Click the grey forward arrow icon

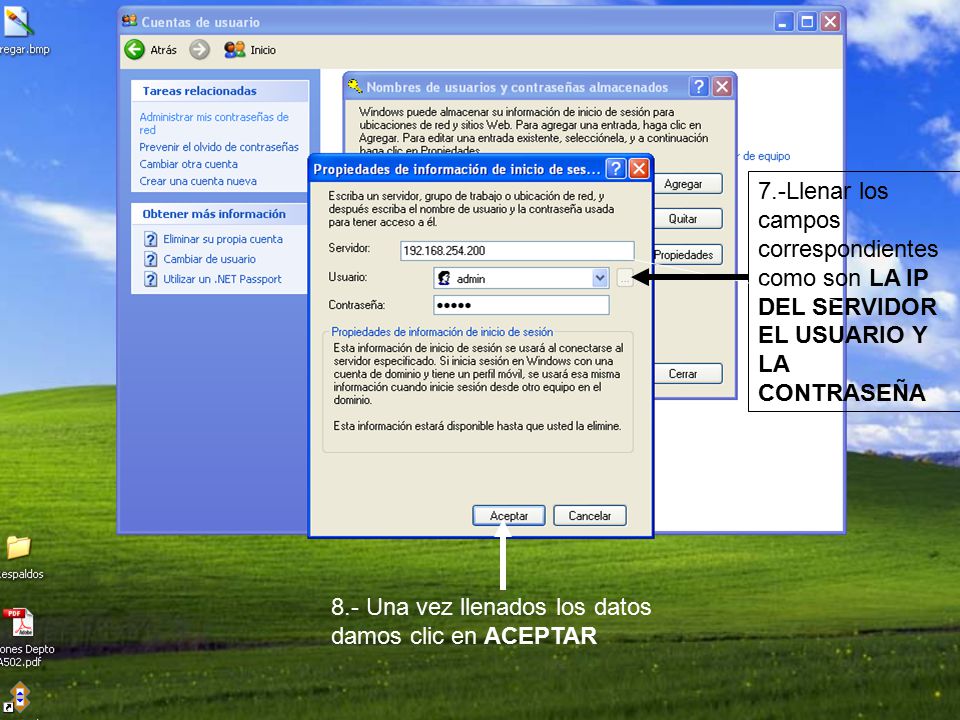tap(199, 50)
